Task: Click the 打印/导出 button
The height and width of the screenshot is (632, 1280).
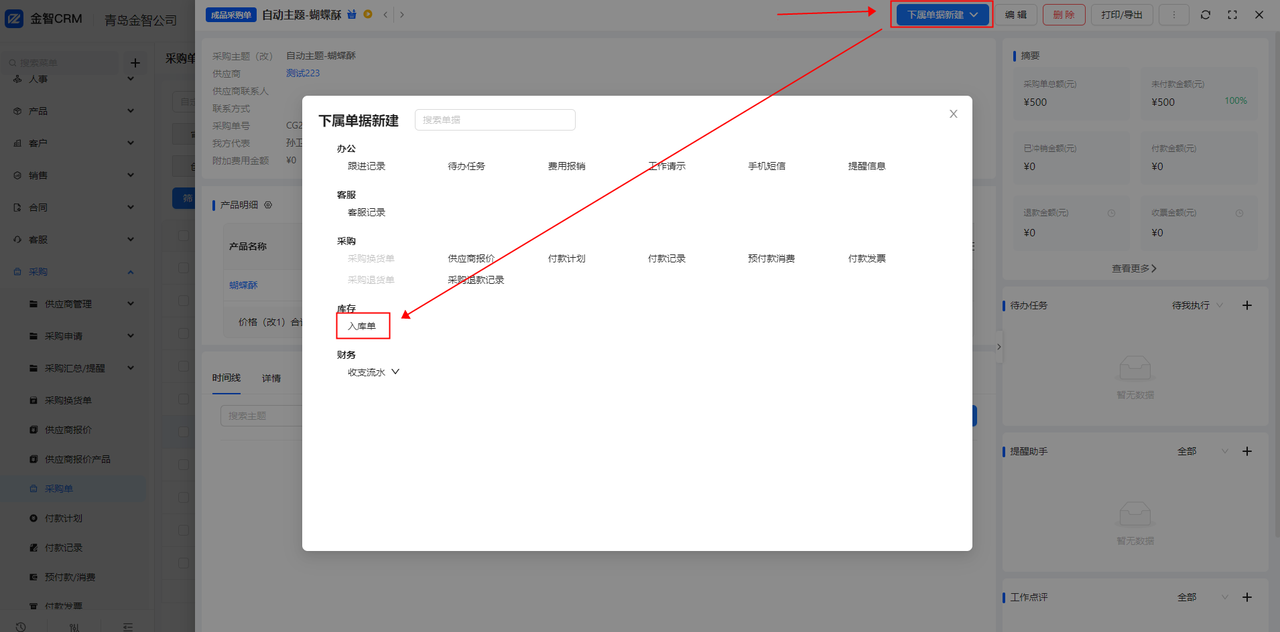Action: tap(1122, 15)
